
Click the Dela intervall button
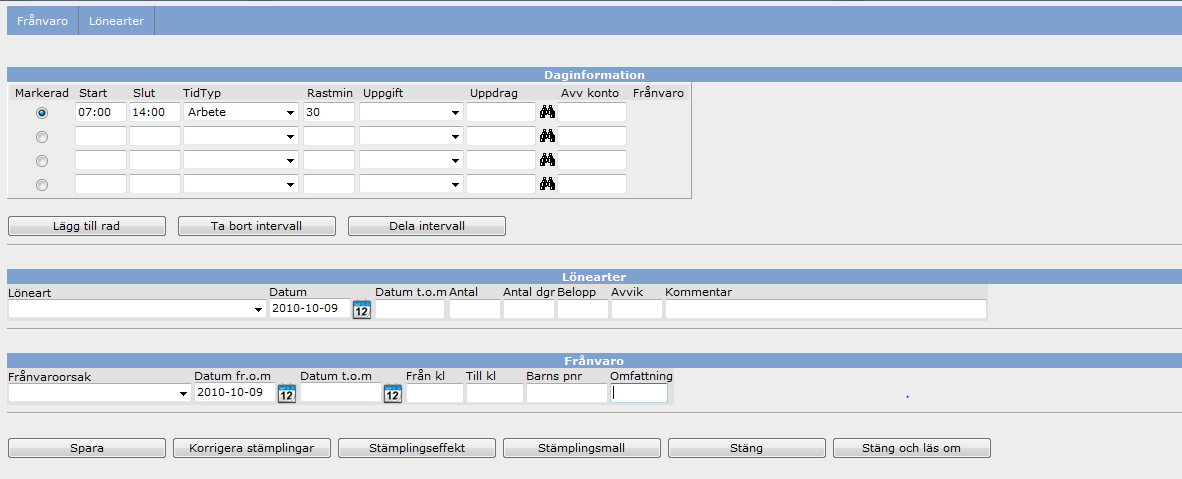tap(427, 226)
